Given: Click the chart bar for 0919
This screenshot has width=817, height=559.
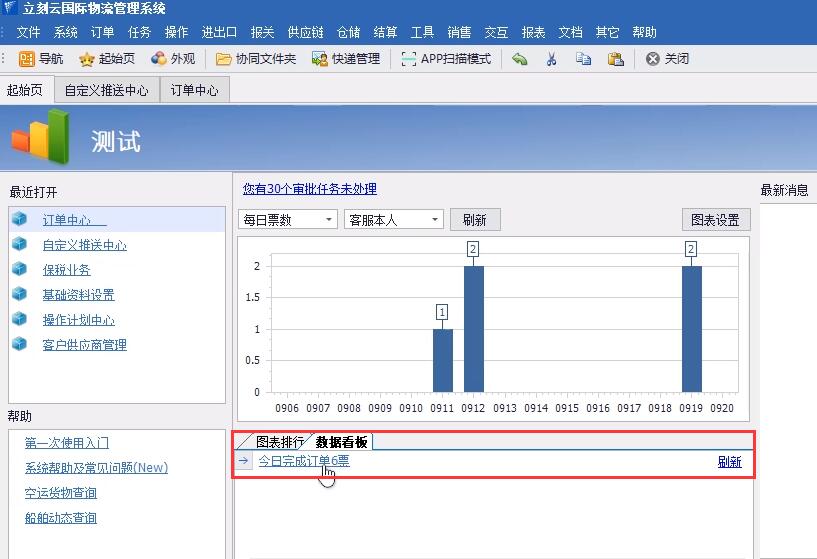Looking at the screenshot, I should click(691, 329).
